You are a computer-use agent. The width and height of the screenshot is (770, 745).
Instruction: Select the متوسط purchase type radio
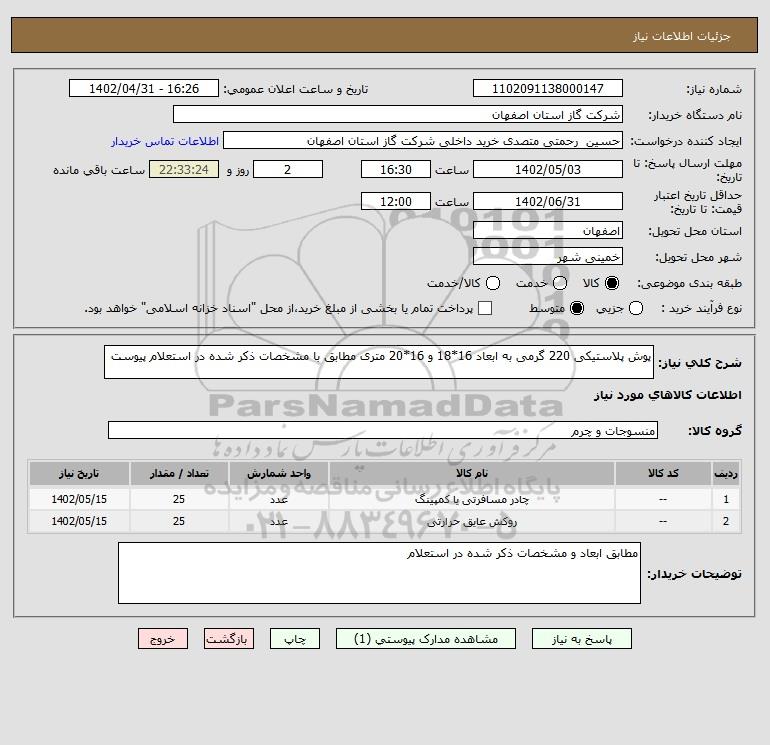[x=577, y=308]
